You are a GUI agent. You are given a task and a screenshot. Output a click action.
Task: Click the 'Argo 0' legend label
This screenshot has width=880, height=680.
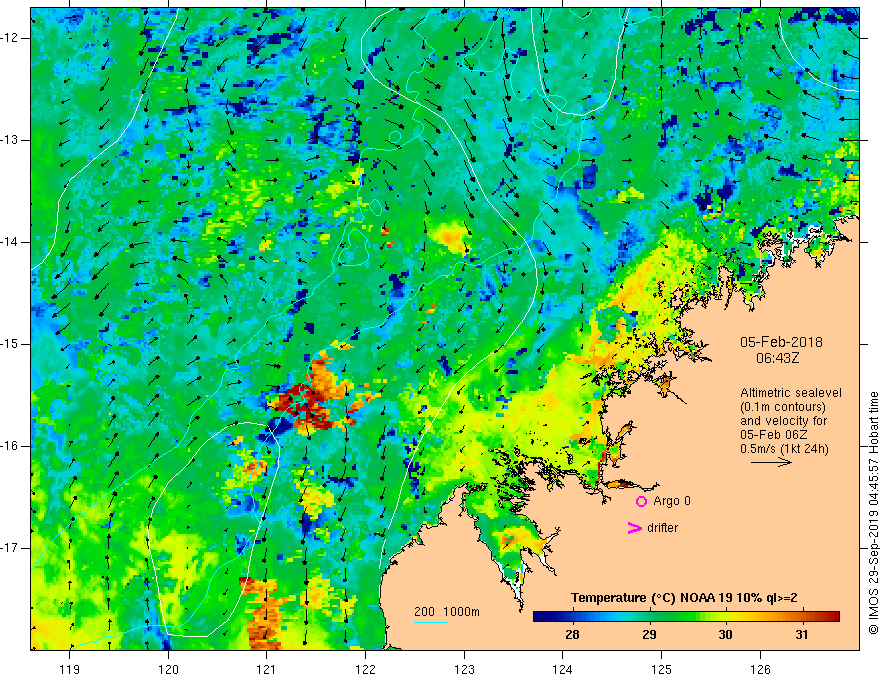[672, 501]
